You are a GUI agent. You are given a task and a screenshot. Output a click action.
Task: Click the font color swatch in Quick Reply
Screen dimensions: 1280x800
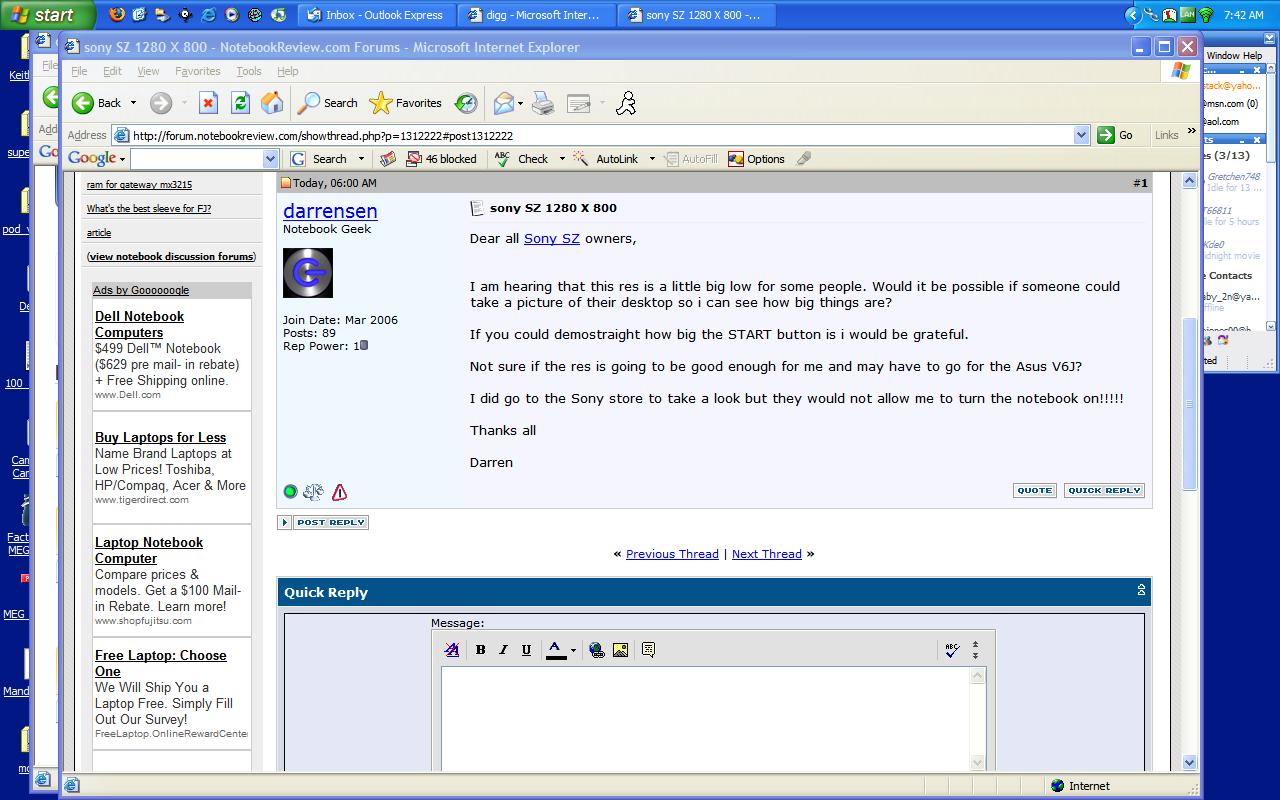pos(556,650)
